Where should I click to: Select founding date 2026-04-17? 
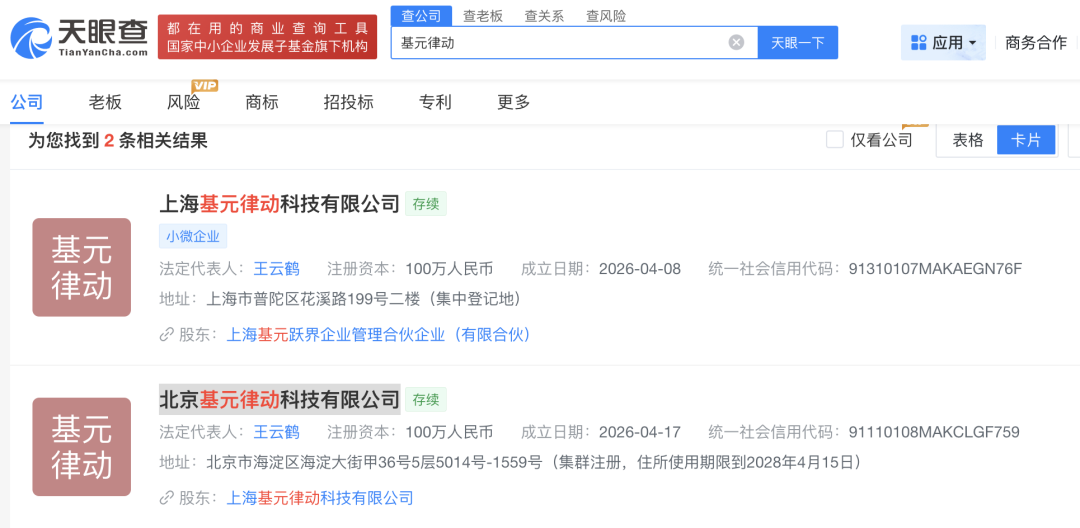pos(640,432)
